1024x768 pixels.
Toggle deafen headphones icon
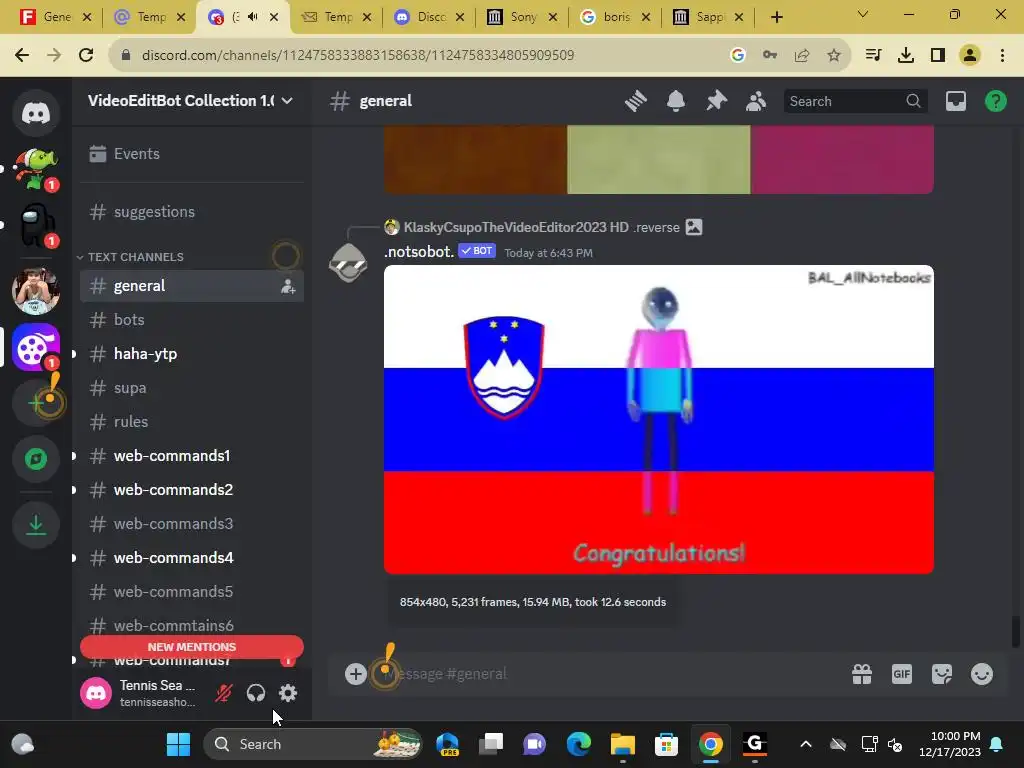(256, 693)
